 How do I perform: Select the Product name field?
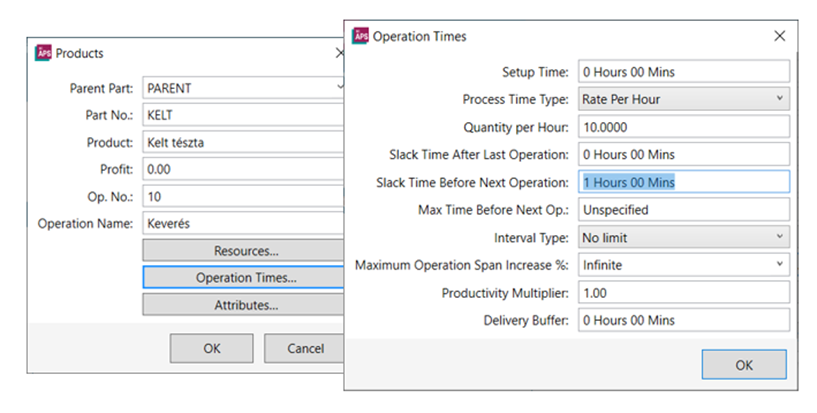243,142
